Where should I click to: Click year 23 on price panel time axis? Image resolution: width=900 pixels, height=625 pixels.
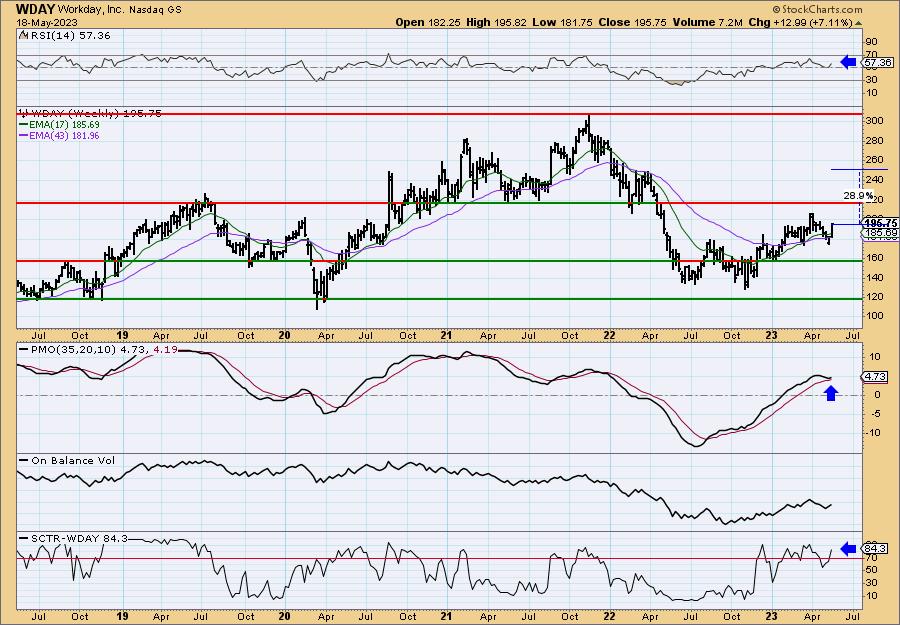click(x=772, y=335)
